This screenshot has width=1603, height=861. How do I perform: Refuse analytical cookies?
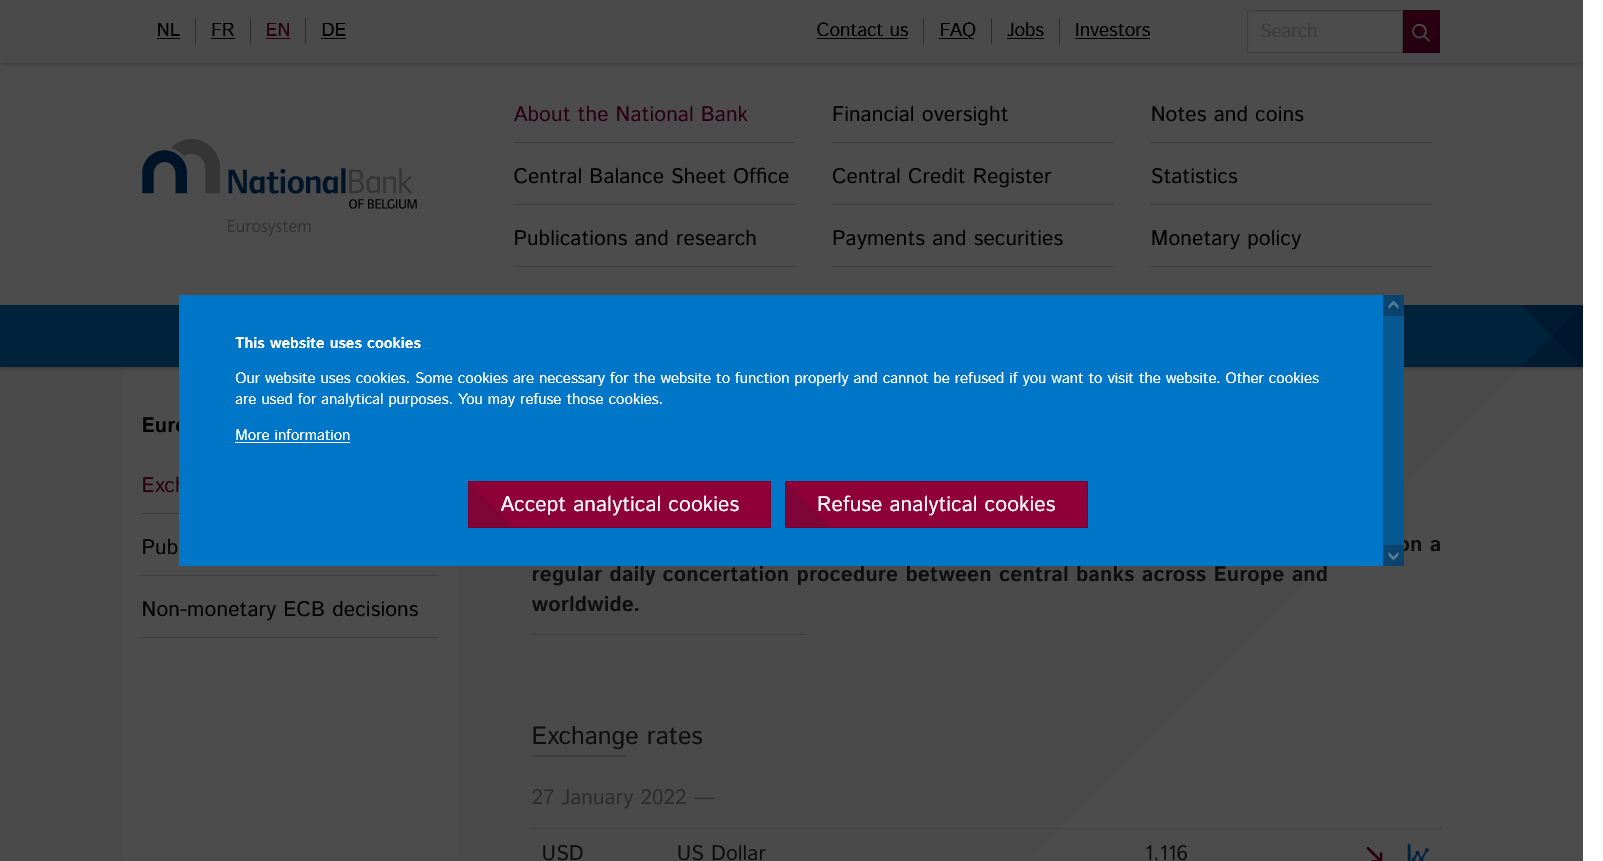click(936, 504)
